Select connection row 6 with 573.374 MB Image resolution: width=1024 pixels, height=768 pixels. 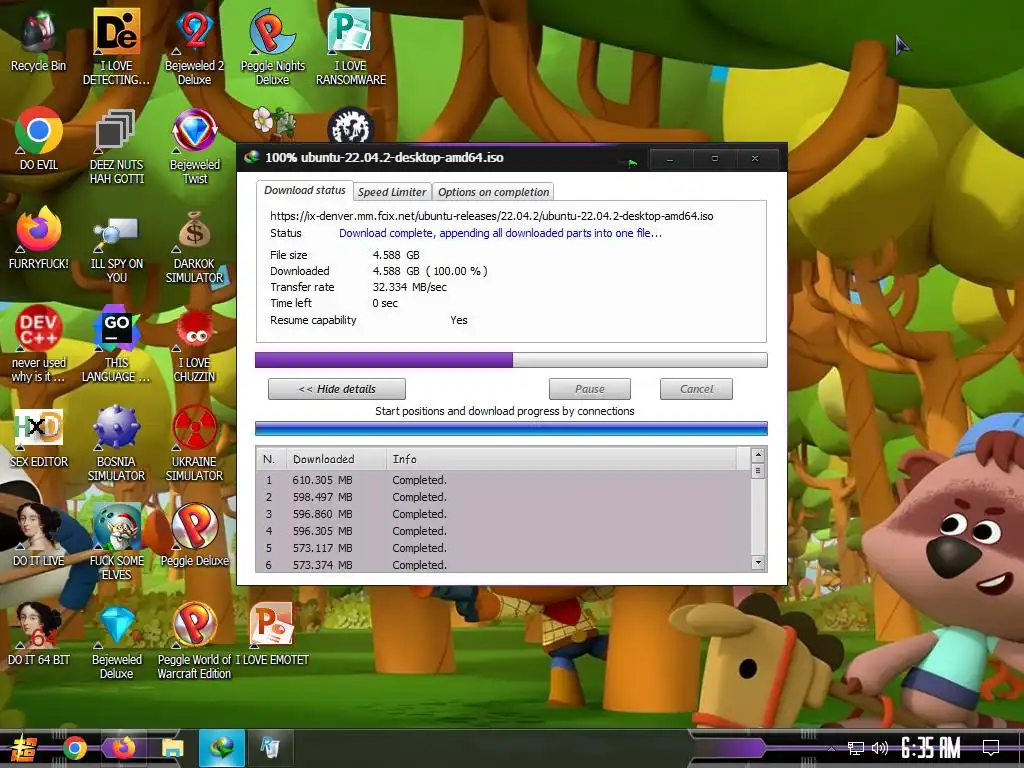pos(503,565)
